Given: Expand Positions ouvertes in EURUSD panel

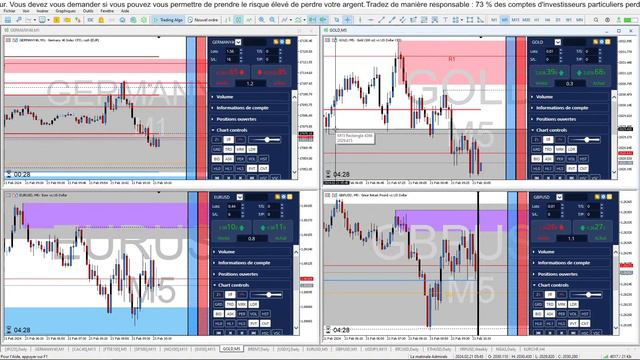Looking at the screenshot, I should pyautogui.click(x=251, y=274).
